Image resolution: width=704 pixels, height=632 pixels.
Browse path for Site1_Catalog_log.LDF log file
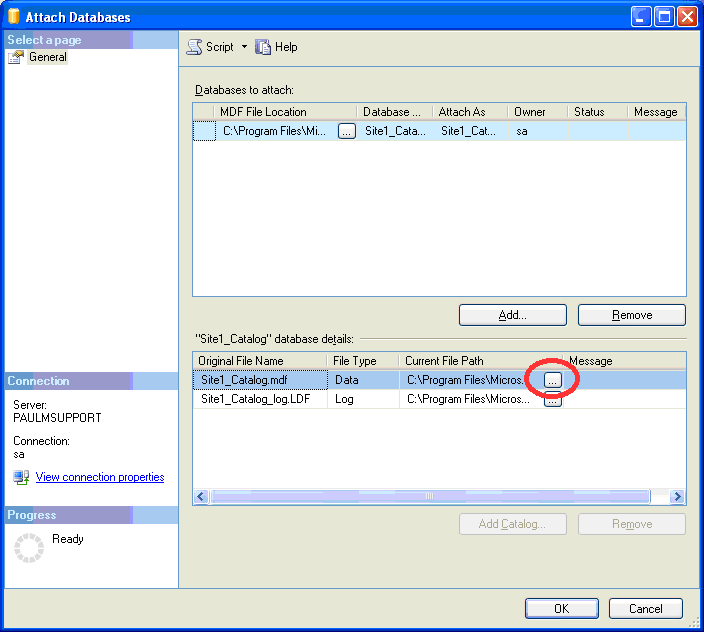553,400
